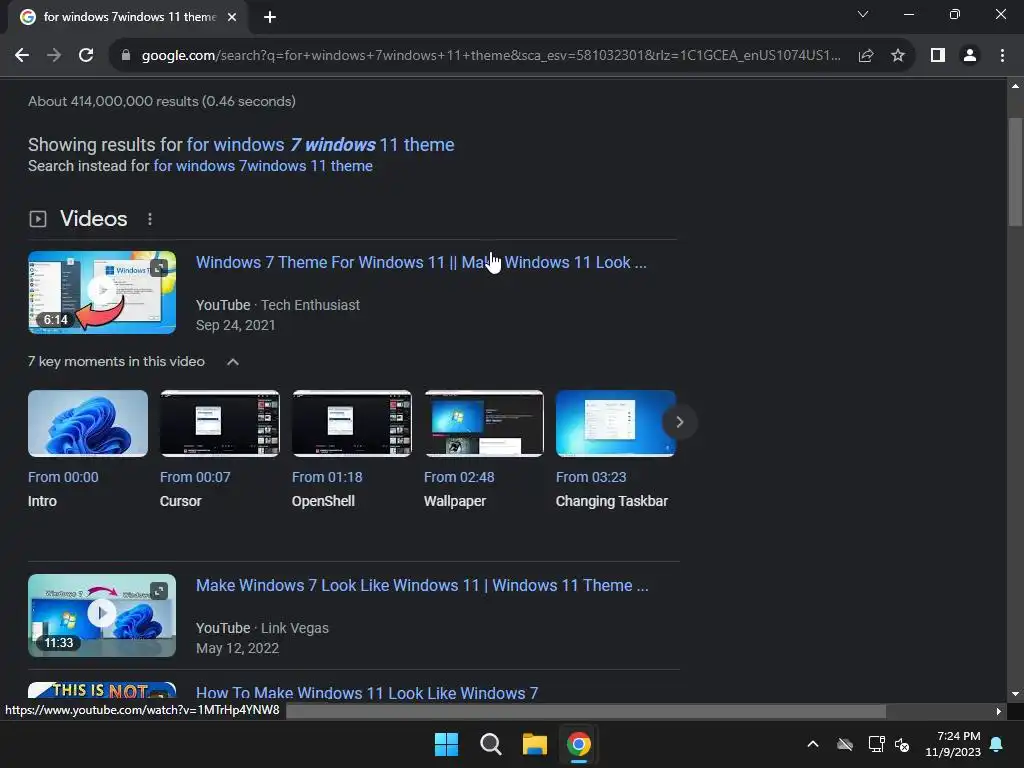Open 'How To Make Windows 11 Look Like Windows 7'
Image resolution: width=1024 pixels, height=768 pixels.
point(367,693)
